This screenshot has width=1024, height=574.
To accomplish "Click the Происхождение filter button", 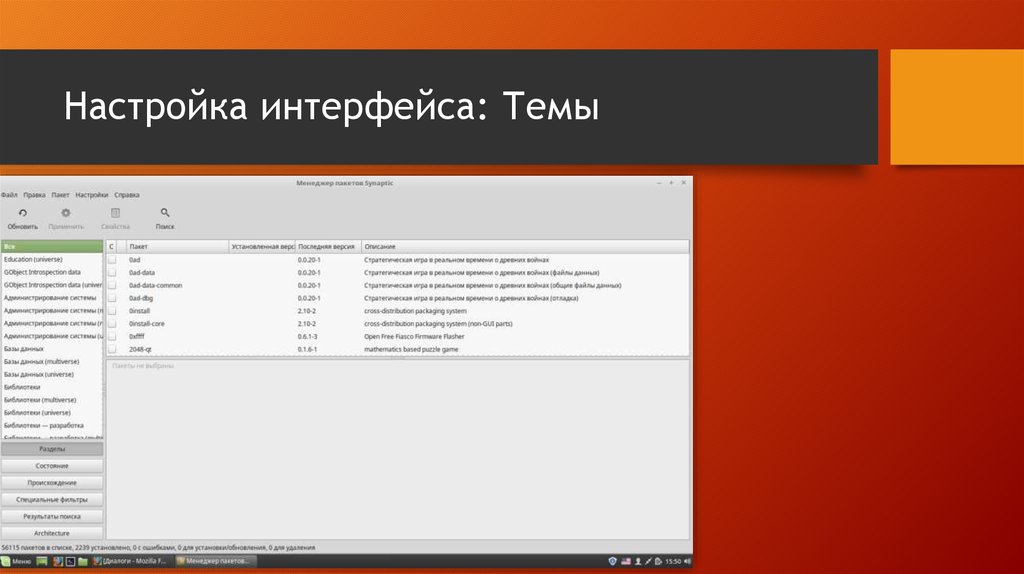I will (52, 483).
